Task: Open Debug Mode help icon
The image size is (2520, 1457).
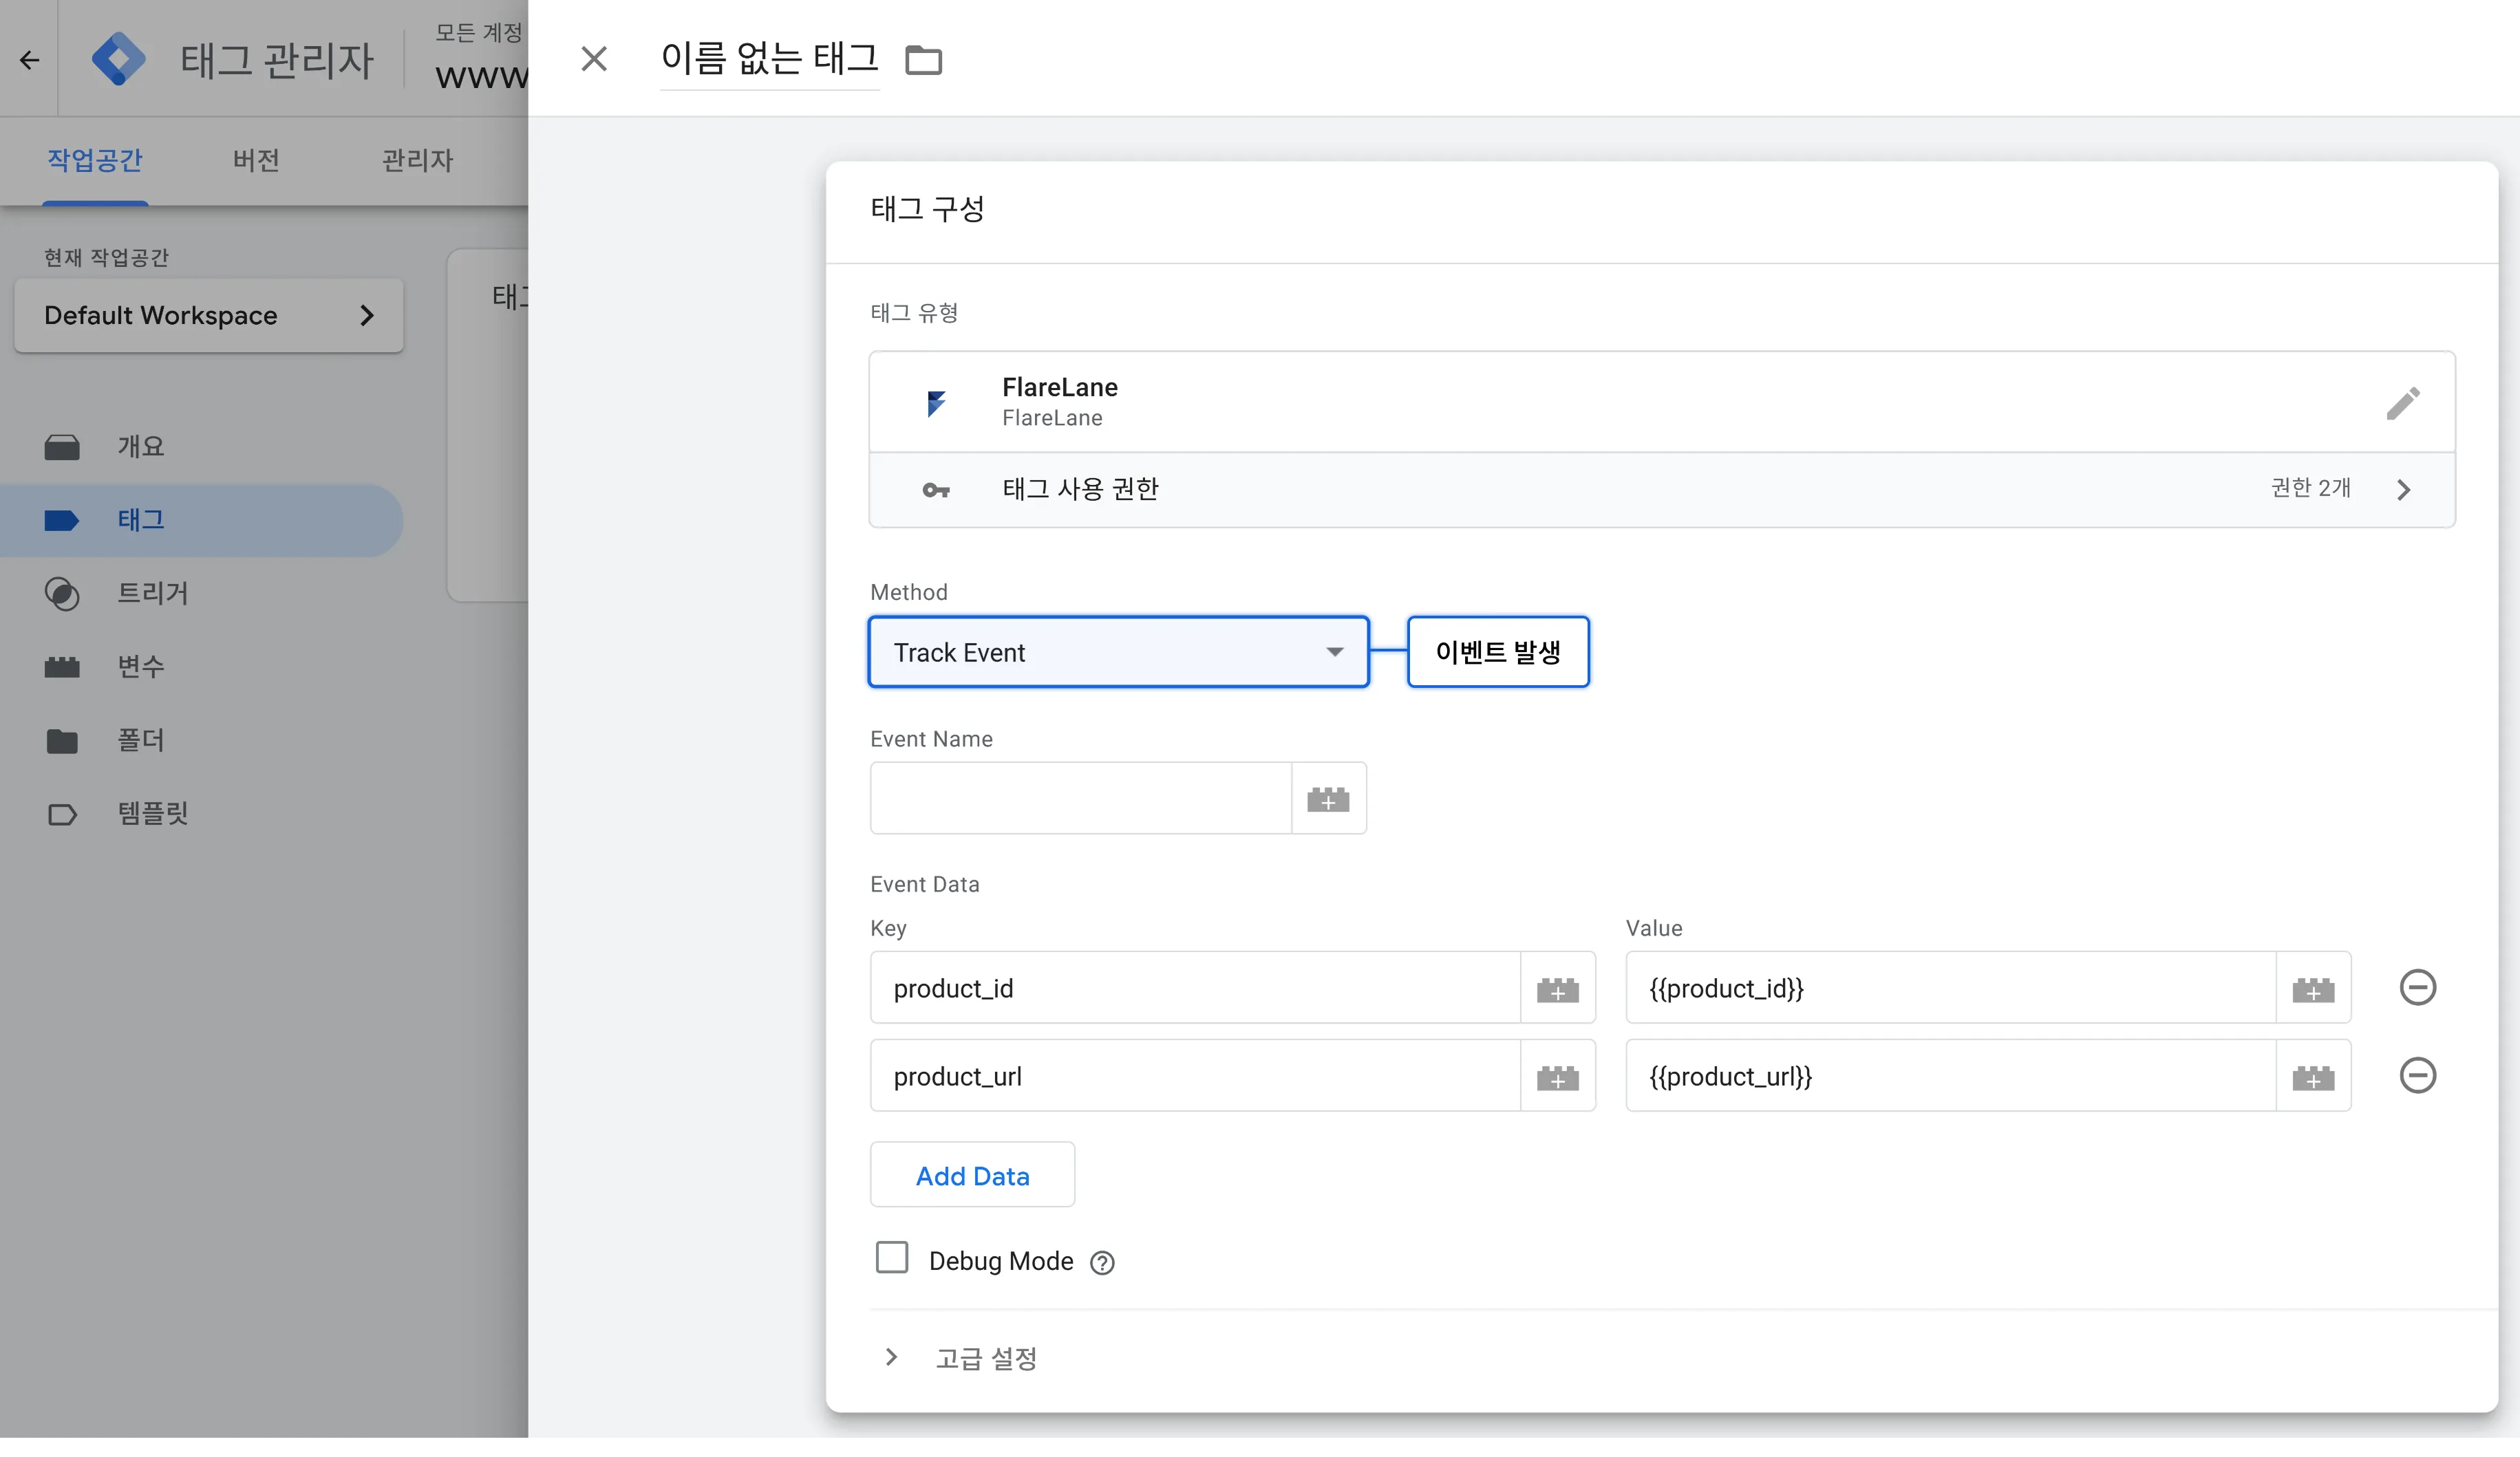Action: [1102, 1262]
